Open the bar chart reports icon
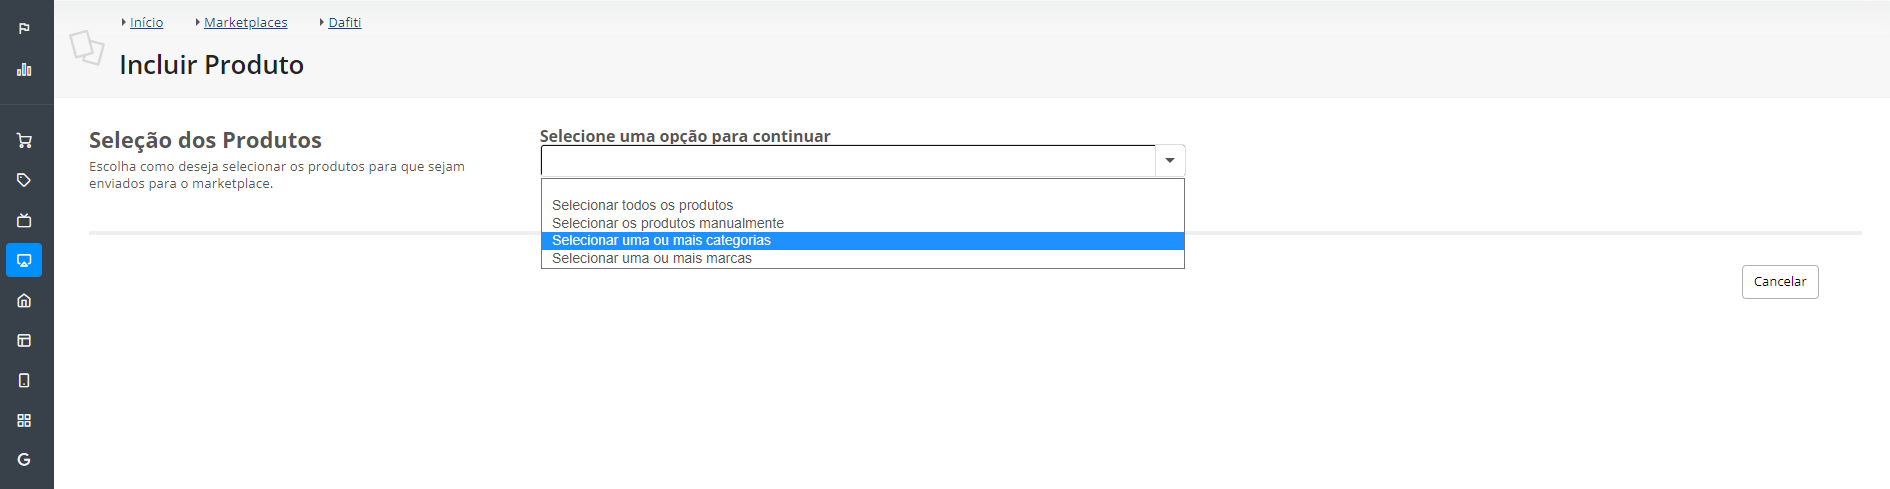Image resolution: width=1890 pixels, height=489 pixels. [x=24, y=69]
